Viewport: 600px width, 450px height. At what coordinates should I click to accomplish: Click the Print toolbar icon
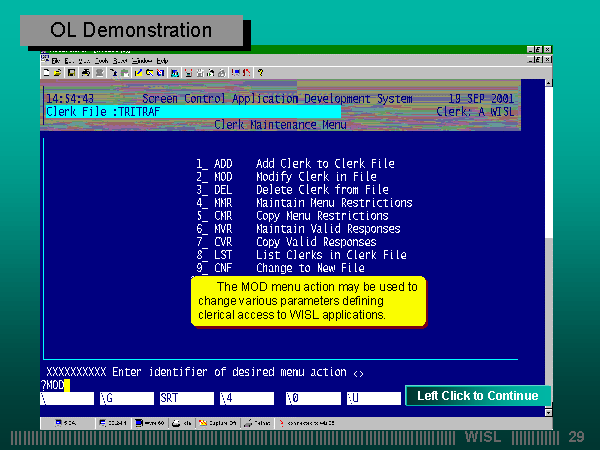(x=86, y=72)
